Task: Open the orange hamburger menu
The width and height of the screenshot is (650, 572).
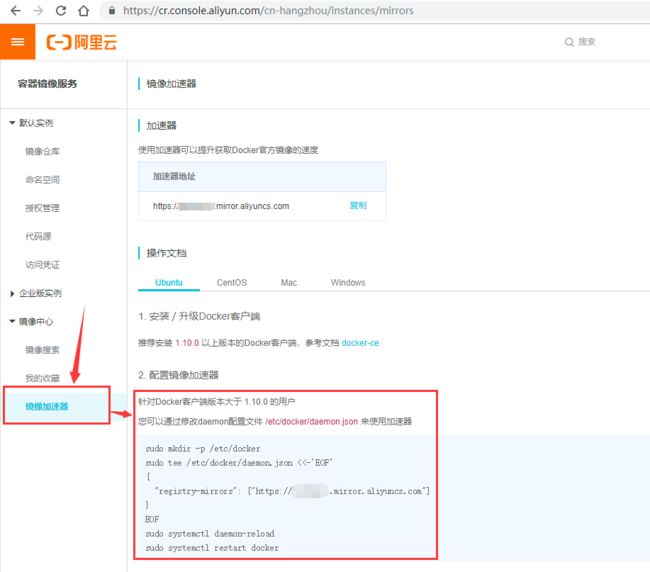Action: [x=17, y=41]
